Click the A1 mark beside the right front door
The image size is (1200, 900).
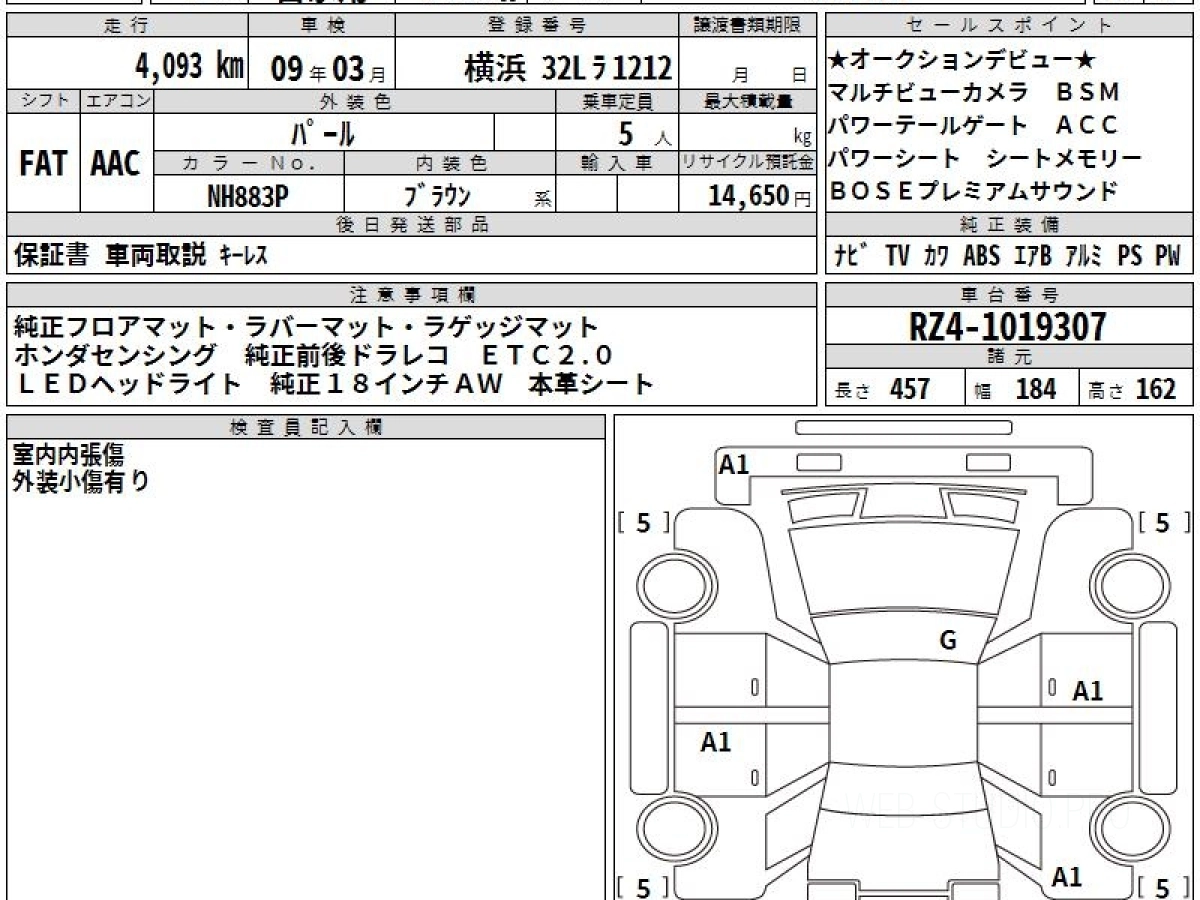point(1087,691)
